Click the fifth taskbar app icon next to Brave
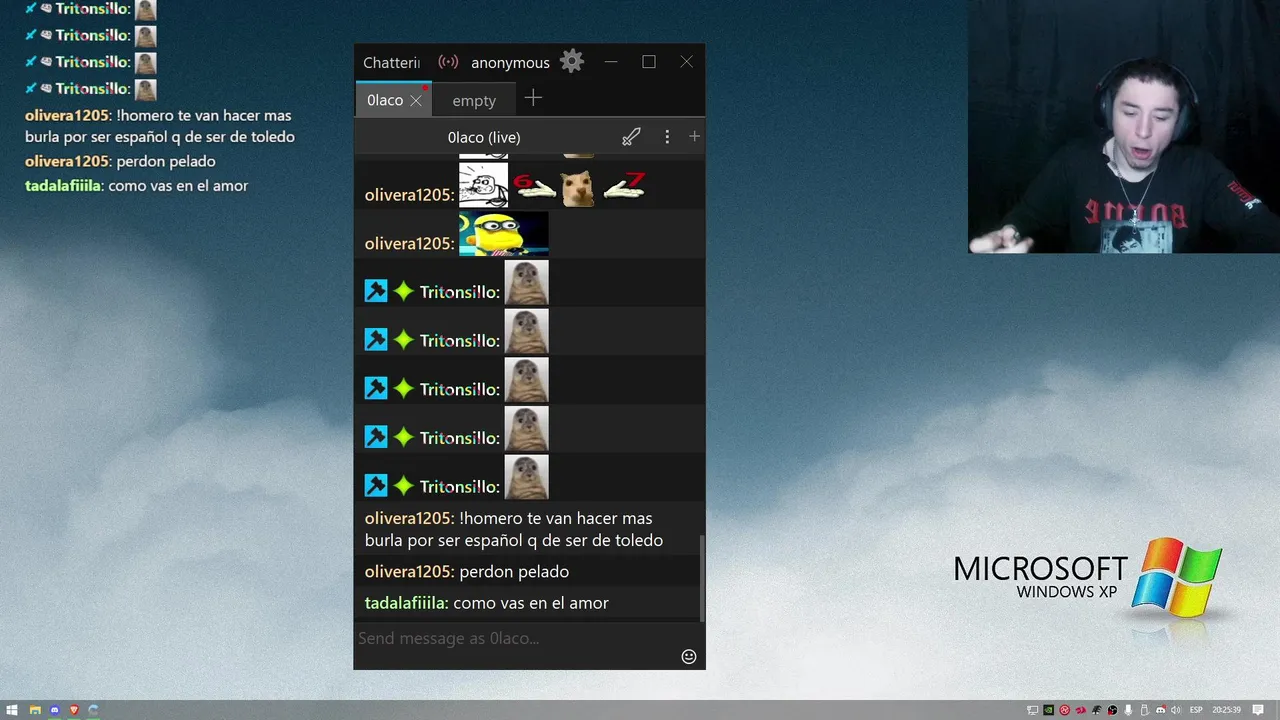 [x=93, y=710]
